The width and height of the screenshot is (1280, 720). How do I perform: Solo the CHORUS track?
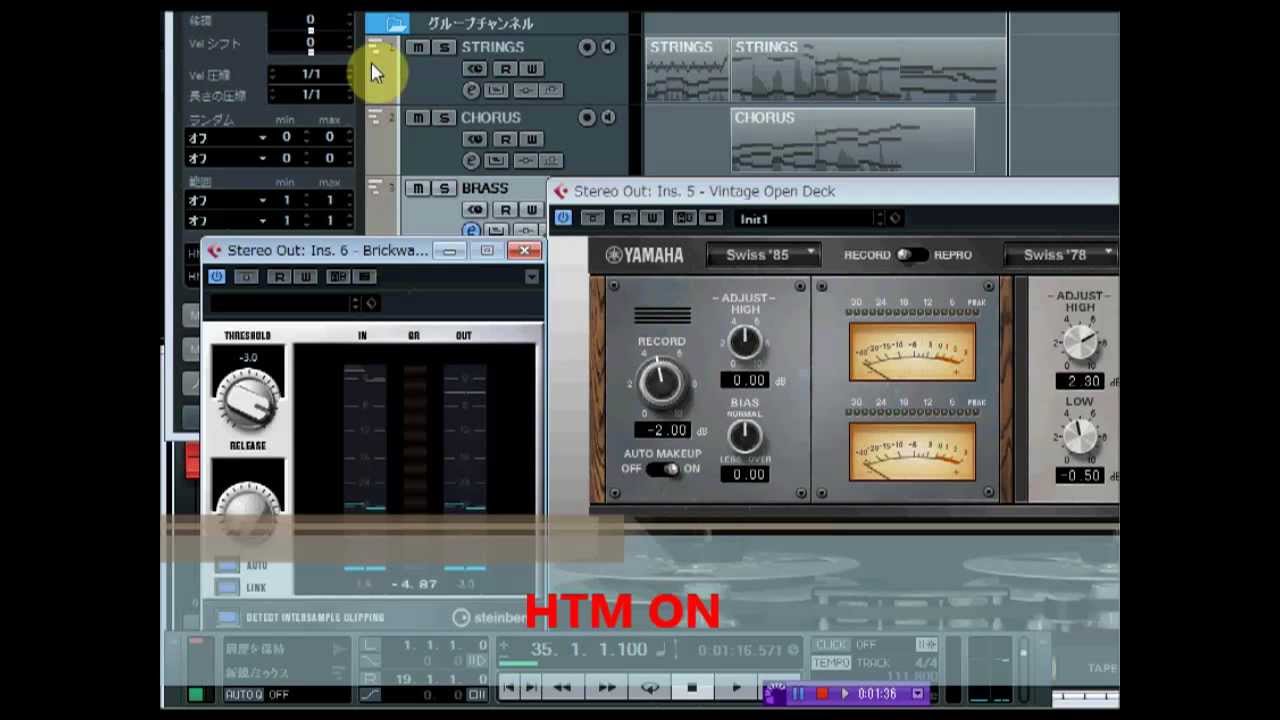tap(443, 118)
